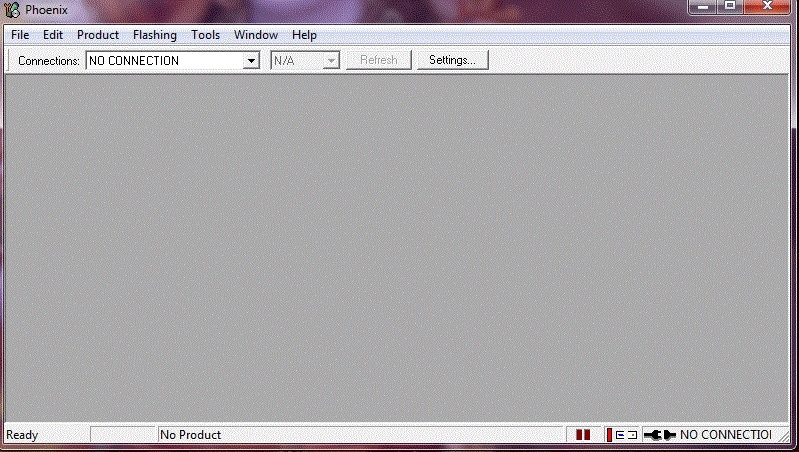This screenshot has height=452, width=799.
Task: Click 'No Product' status bar entry
Action: 191,435
